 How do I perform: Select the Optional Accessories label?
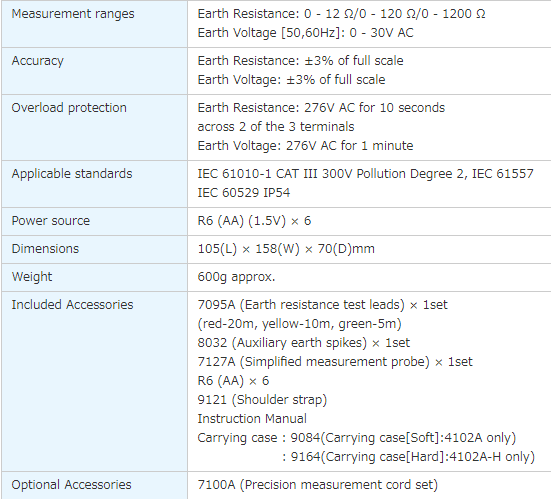click(x=71, y=485)
